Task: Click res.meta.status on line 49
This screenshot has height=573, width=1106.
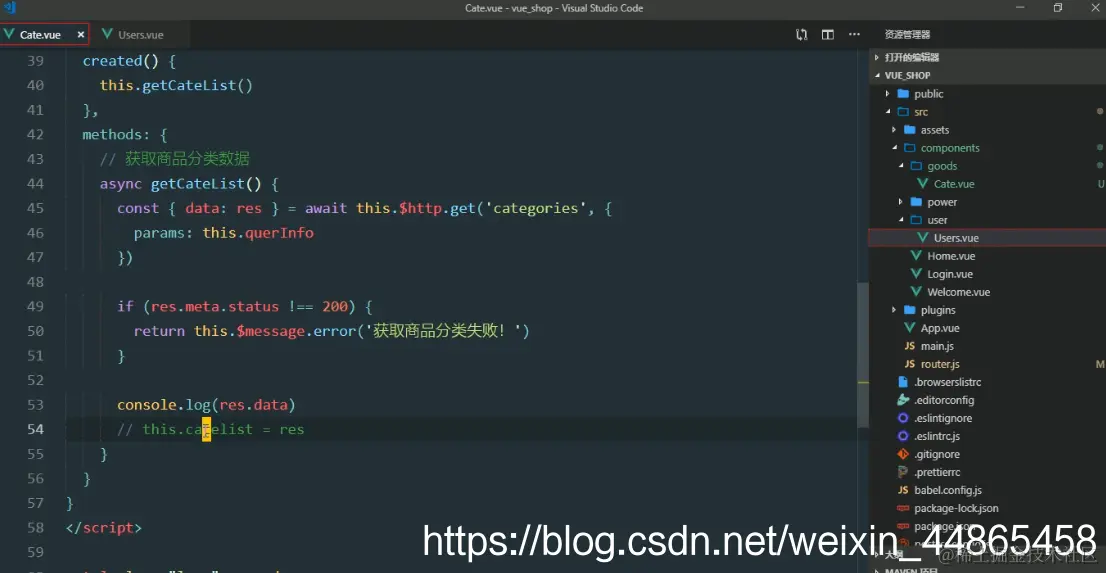Action: pos(216,307)
